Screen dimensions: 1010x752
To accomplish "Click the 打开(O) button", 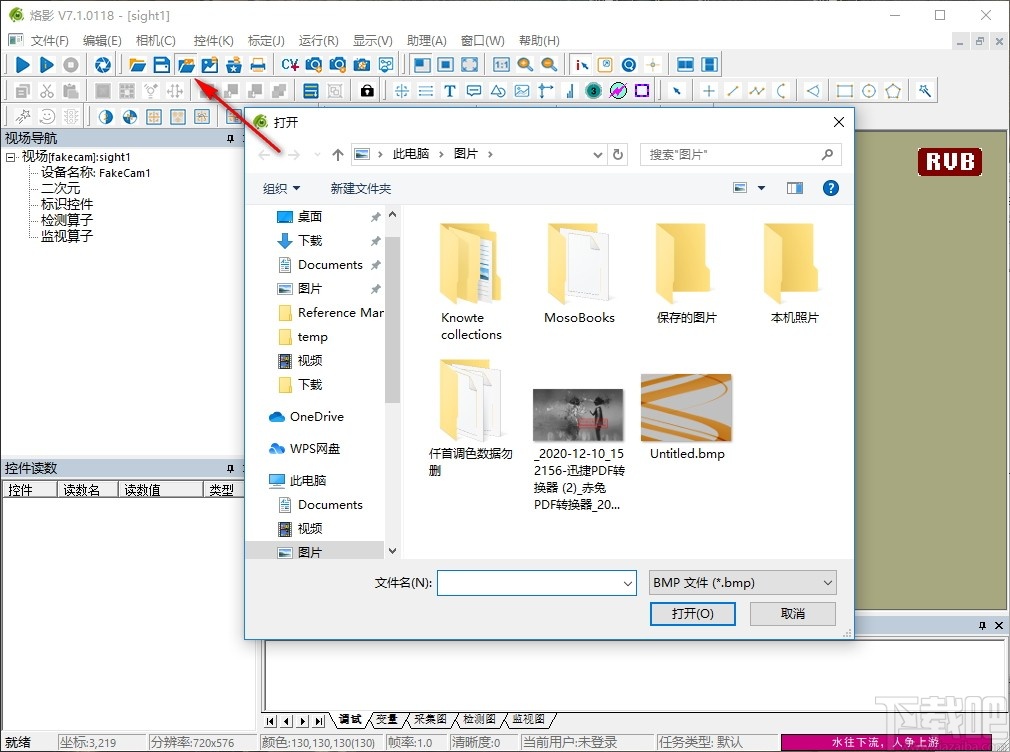I will click(692, 613).
